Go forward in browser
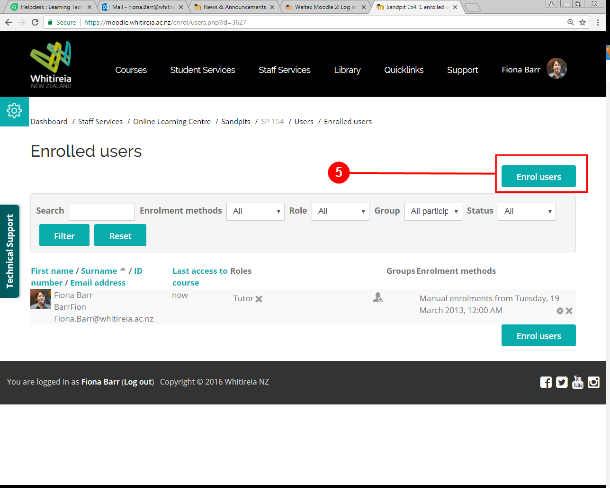 22,23
